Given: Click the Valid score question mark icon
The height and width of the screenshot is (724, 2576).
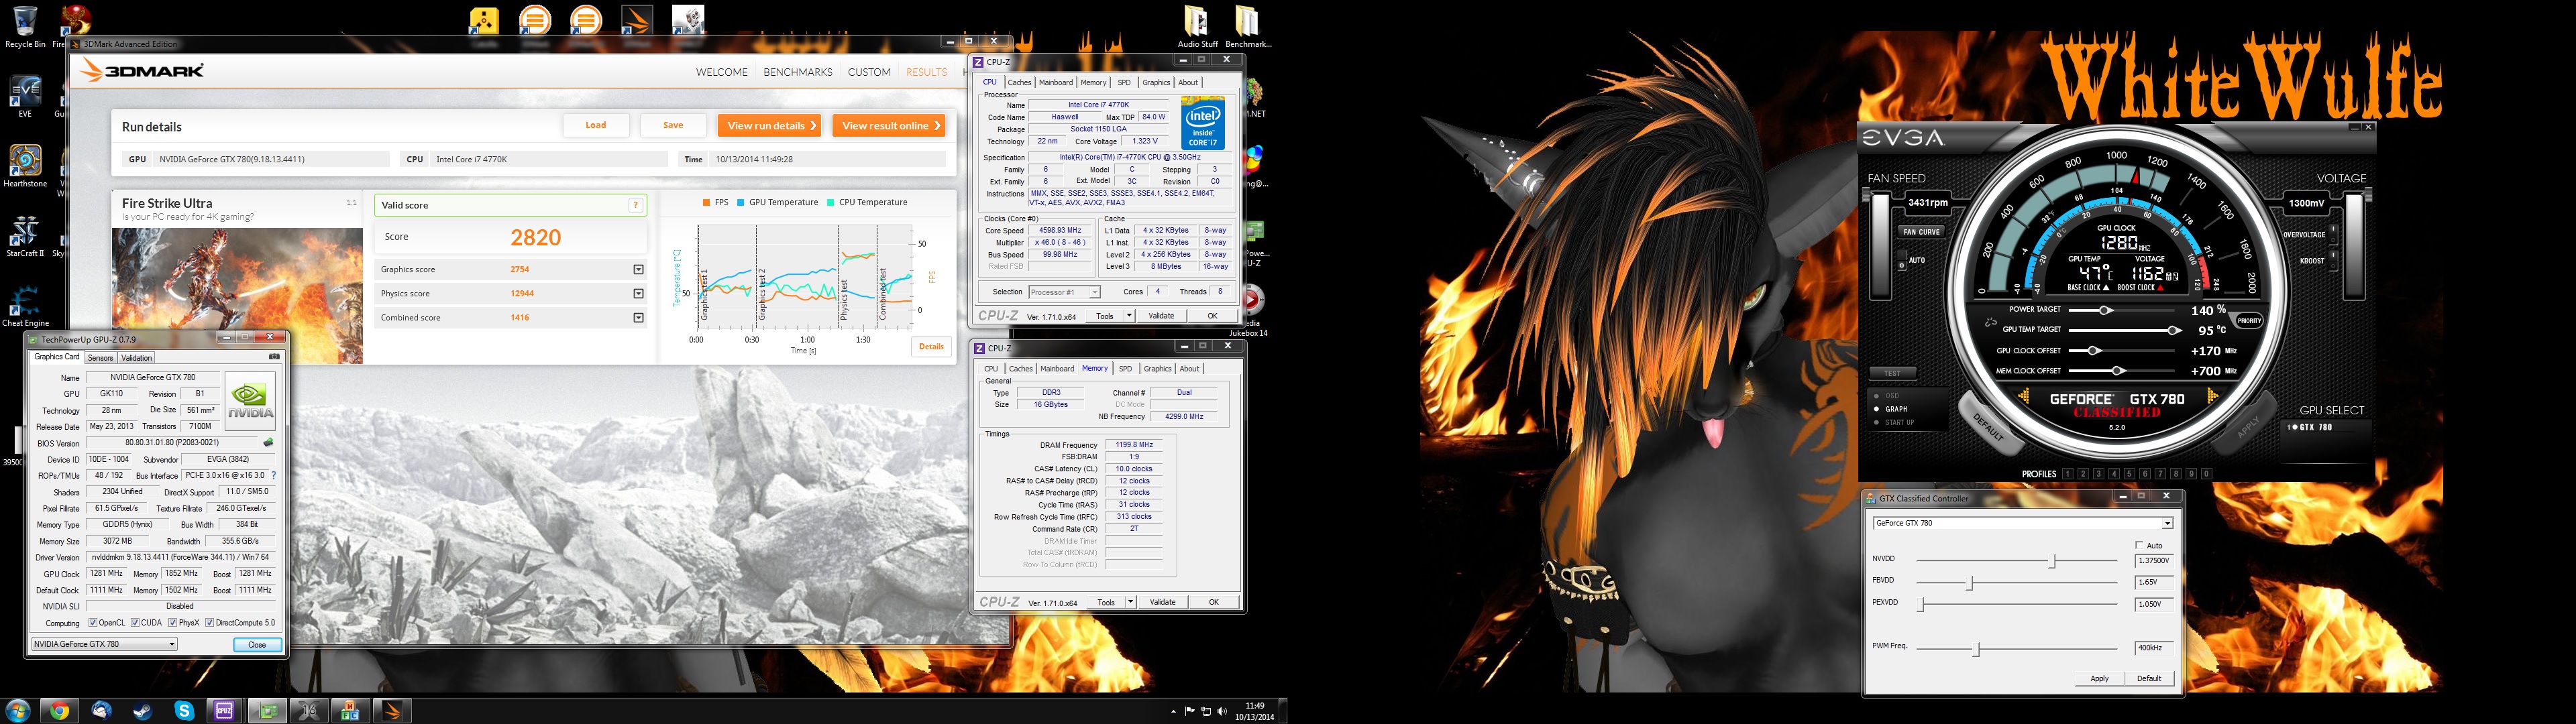Looking at the screenshot, I should pyautogui.click(x=635, y=205).
